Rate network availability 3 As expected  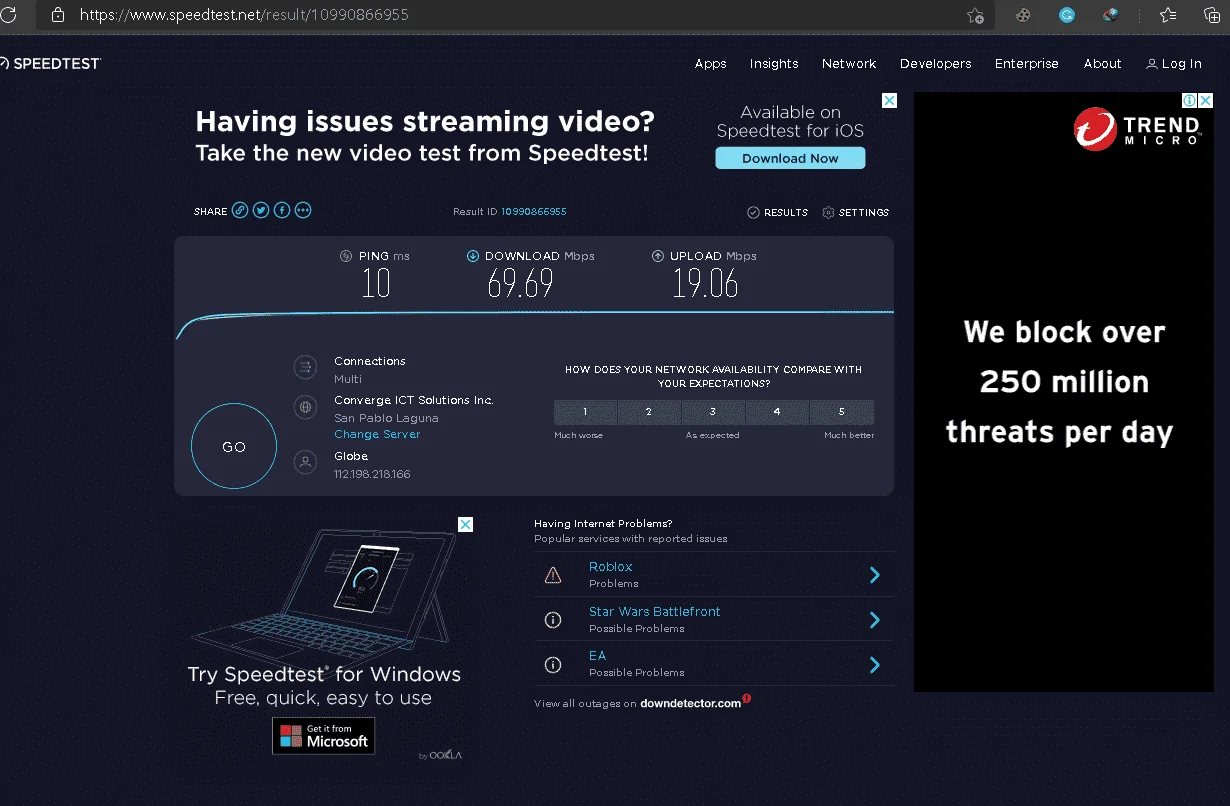click(x=713, y=412)
